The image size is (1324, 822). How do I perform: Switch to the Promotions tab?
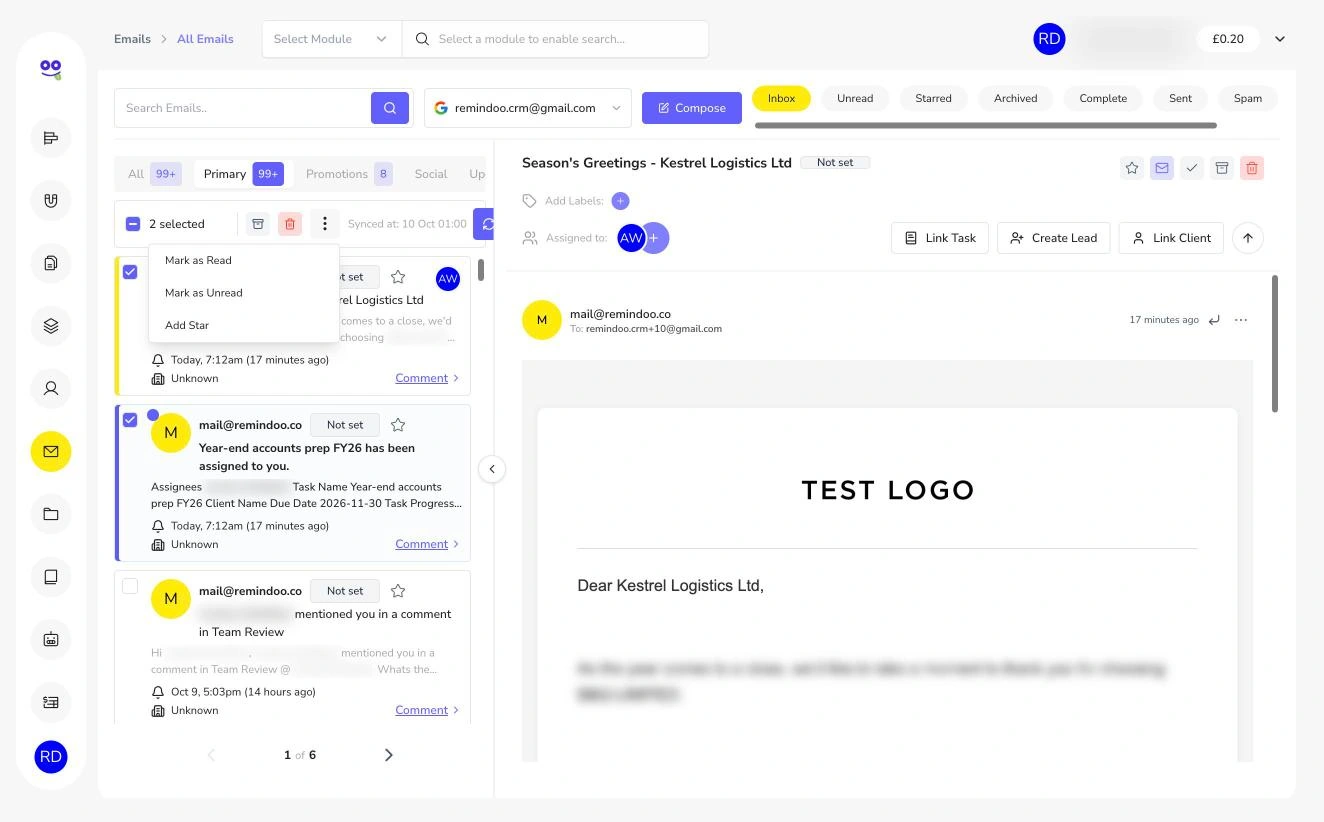(x=348, y=174)
